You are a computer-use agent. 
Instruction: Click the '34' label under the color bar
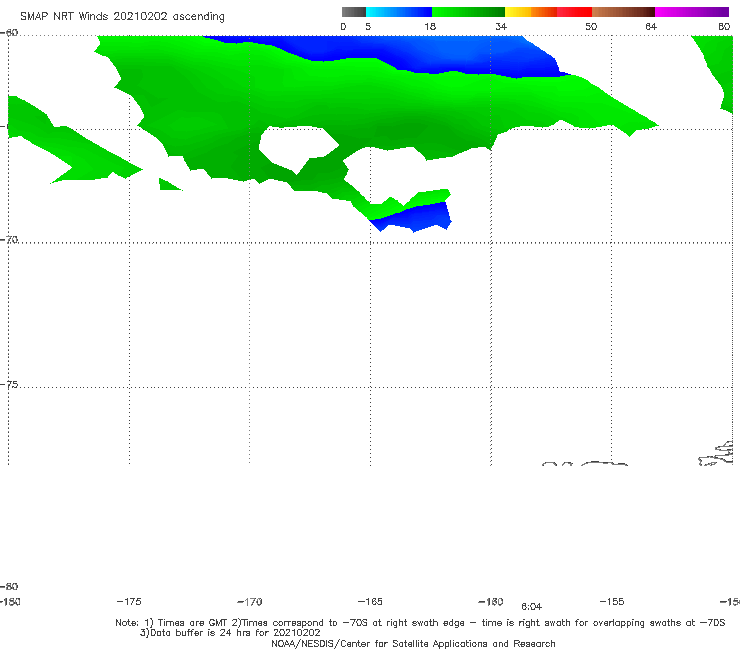click(501, 26)
